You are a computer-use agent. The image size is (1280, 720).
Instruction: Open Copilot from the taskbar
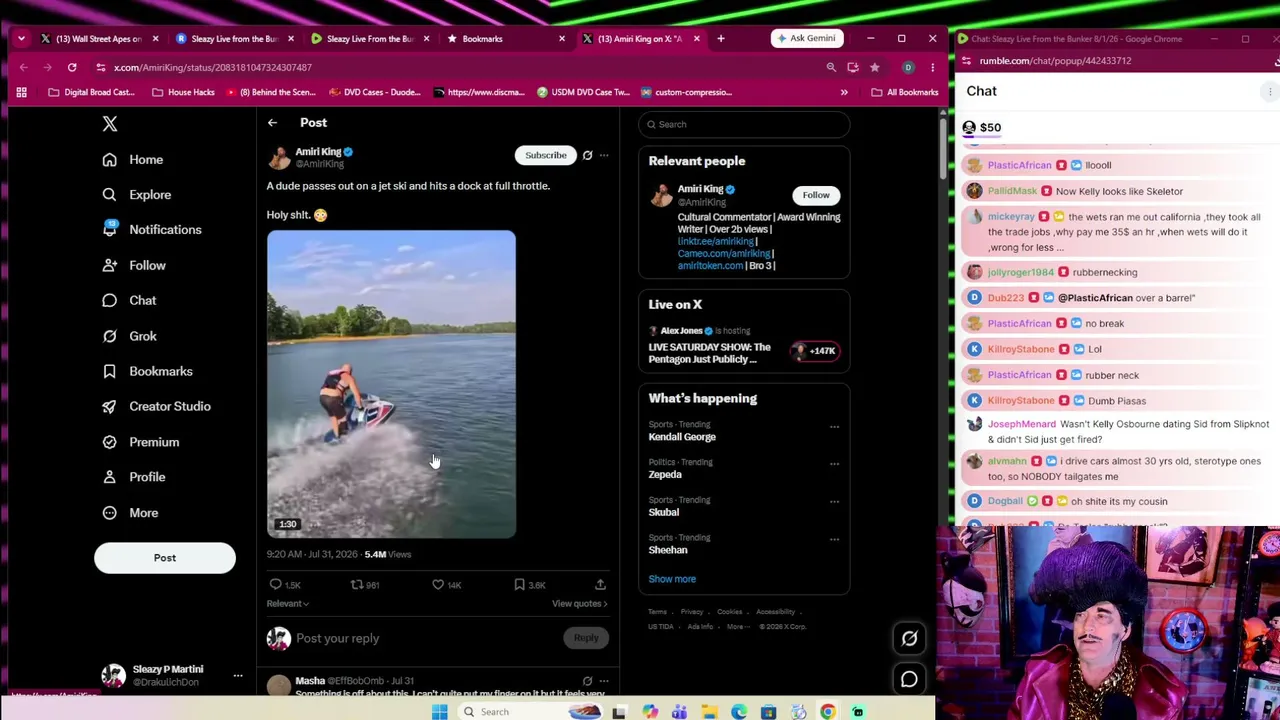pyautogui.click(x=650, y=712)
